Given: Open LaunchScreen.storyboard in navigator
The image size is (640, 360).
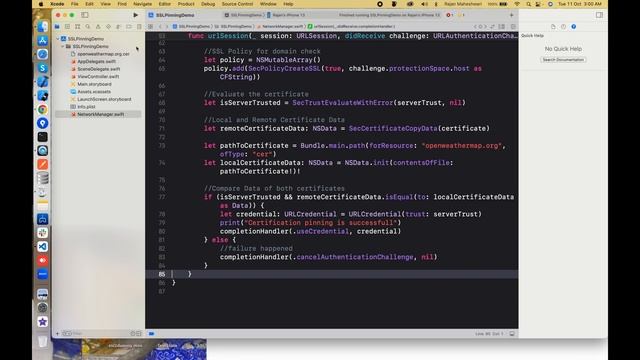Looking at the screenshot, I should pyautogui.click(x=104, y=99).
